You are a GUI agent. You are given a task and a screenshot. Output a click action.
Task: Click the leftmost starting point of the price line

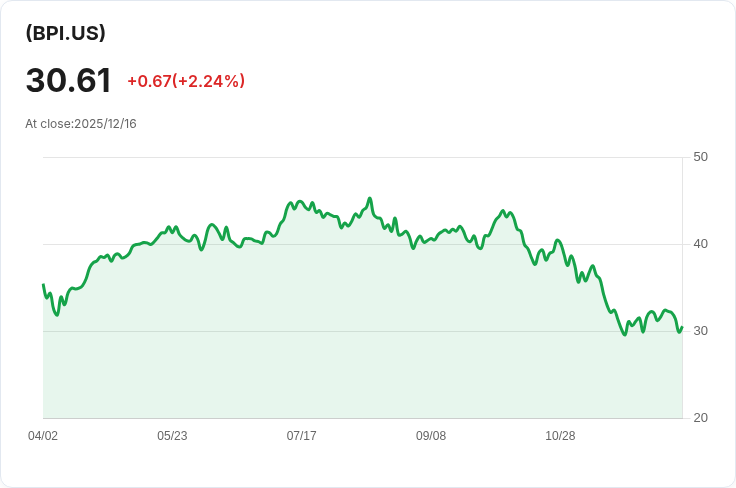(x=43, y=285)
